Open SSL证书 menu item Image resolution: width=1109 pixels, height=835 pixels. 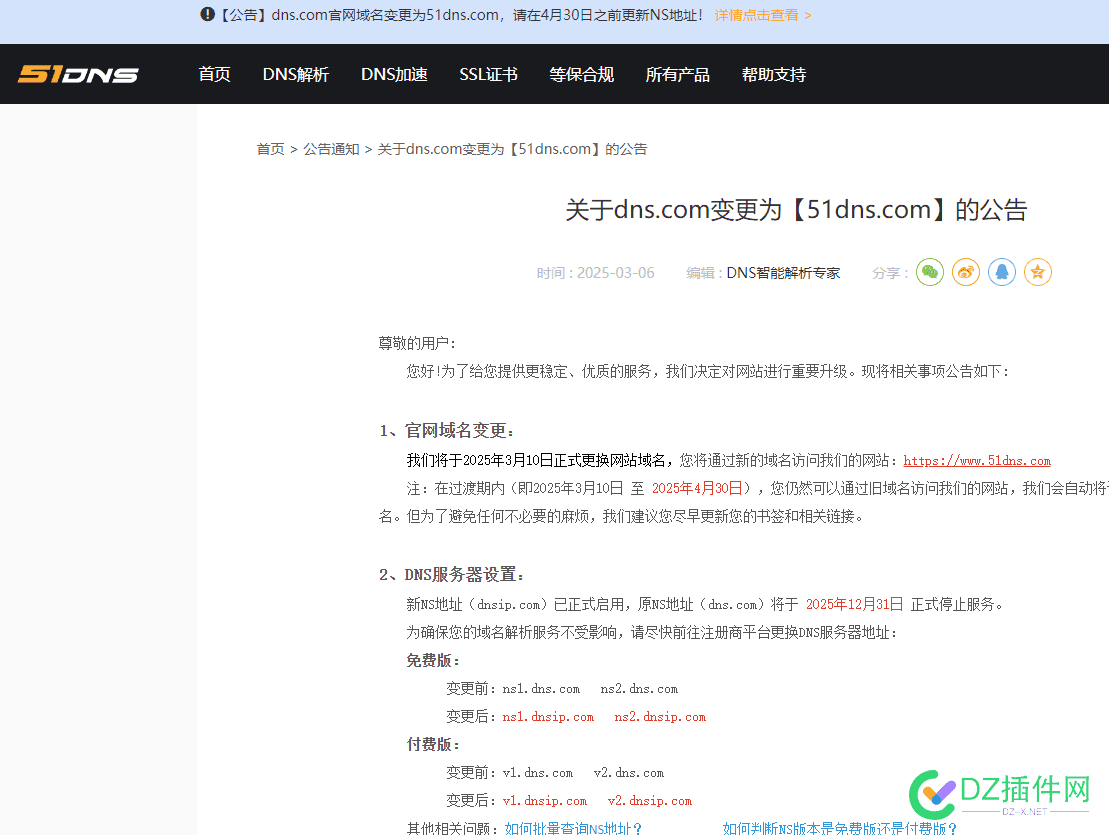coord(488,74)
